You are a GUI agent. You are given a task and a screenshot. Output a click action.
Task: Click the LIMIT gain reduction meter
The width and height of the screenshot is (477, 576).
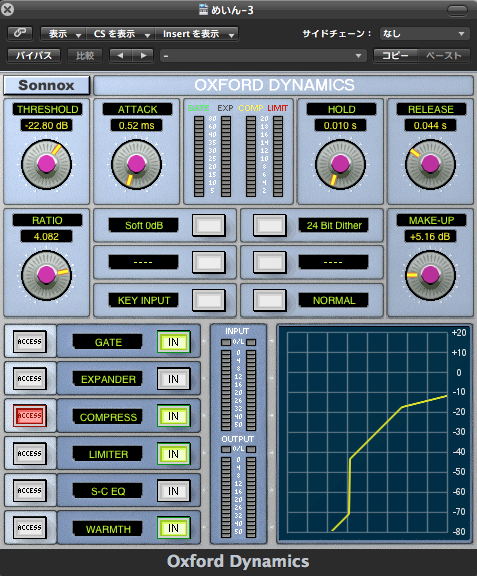[x=278, y=156]
